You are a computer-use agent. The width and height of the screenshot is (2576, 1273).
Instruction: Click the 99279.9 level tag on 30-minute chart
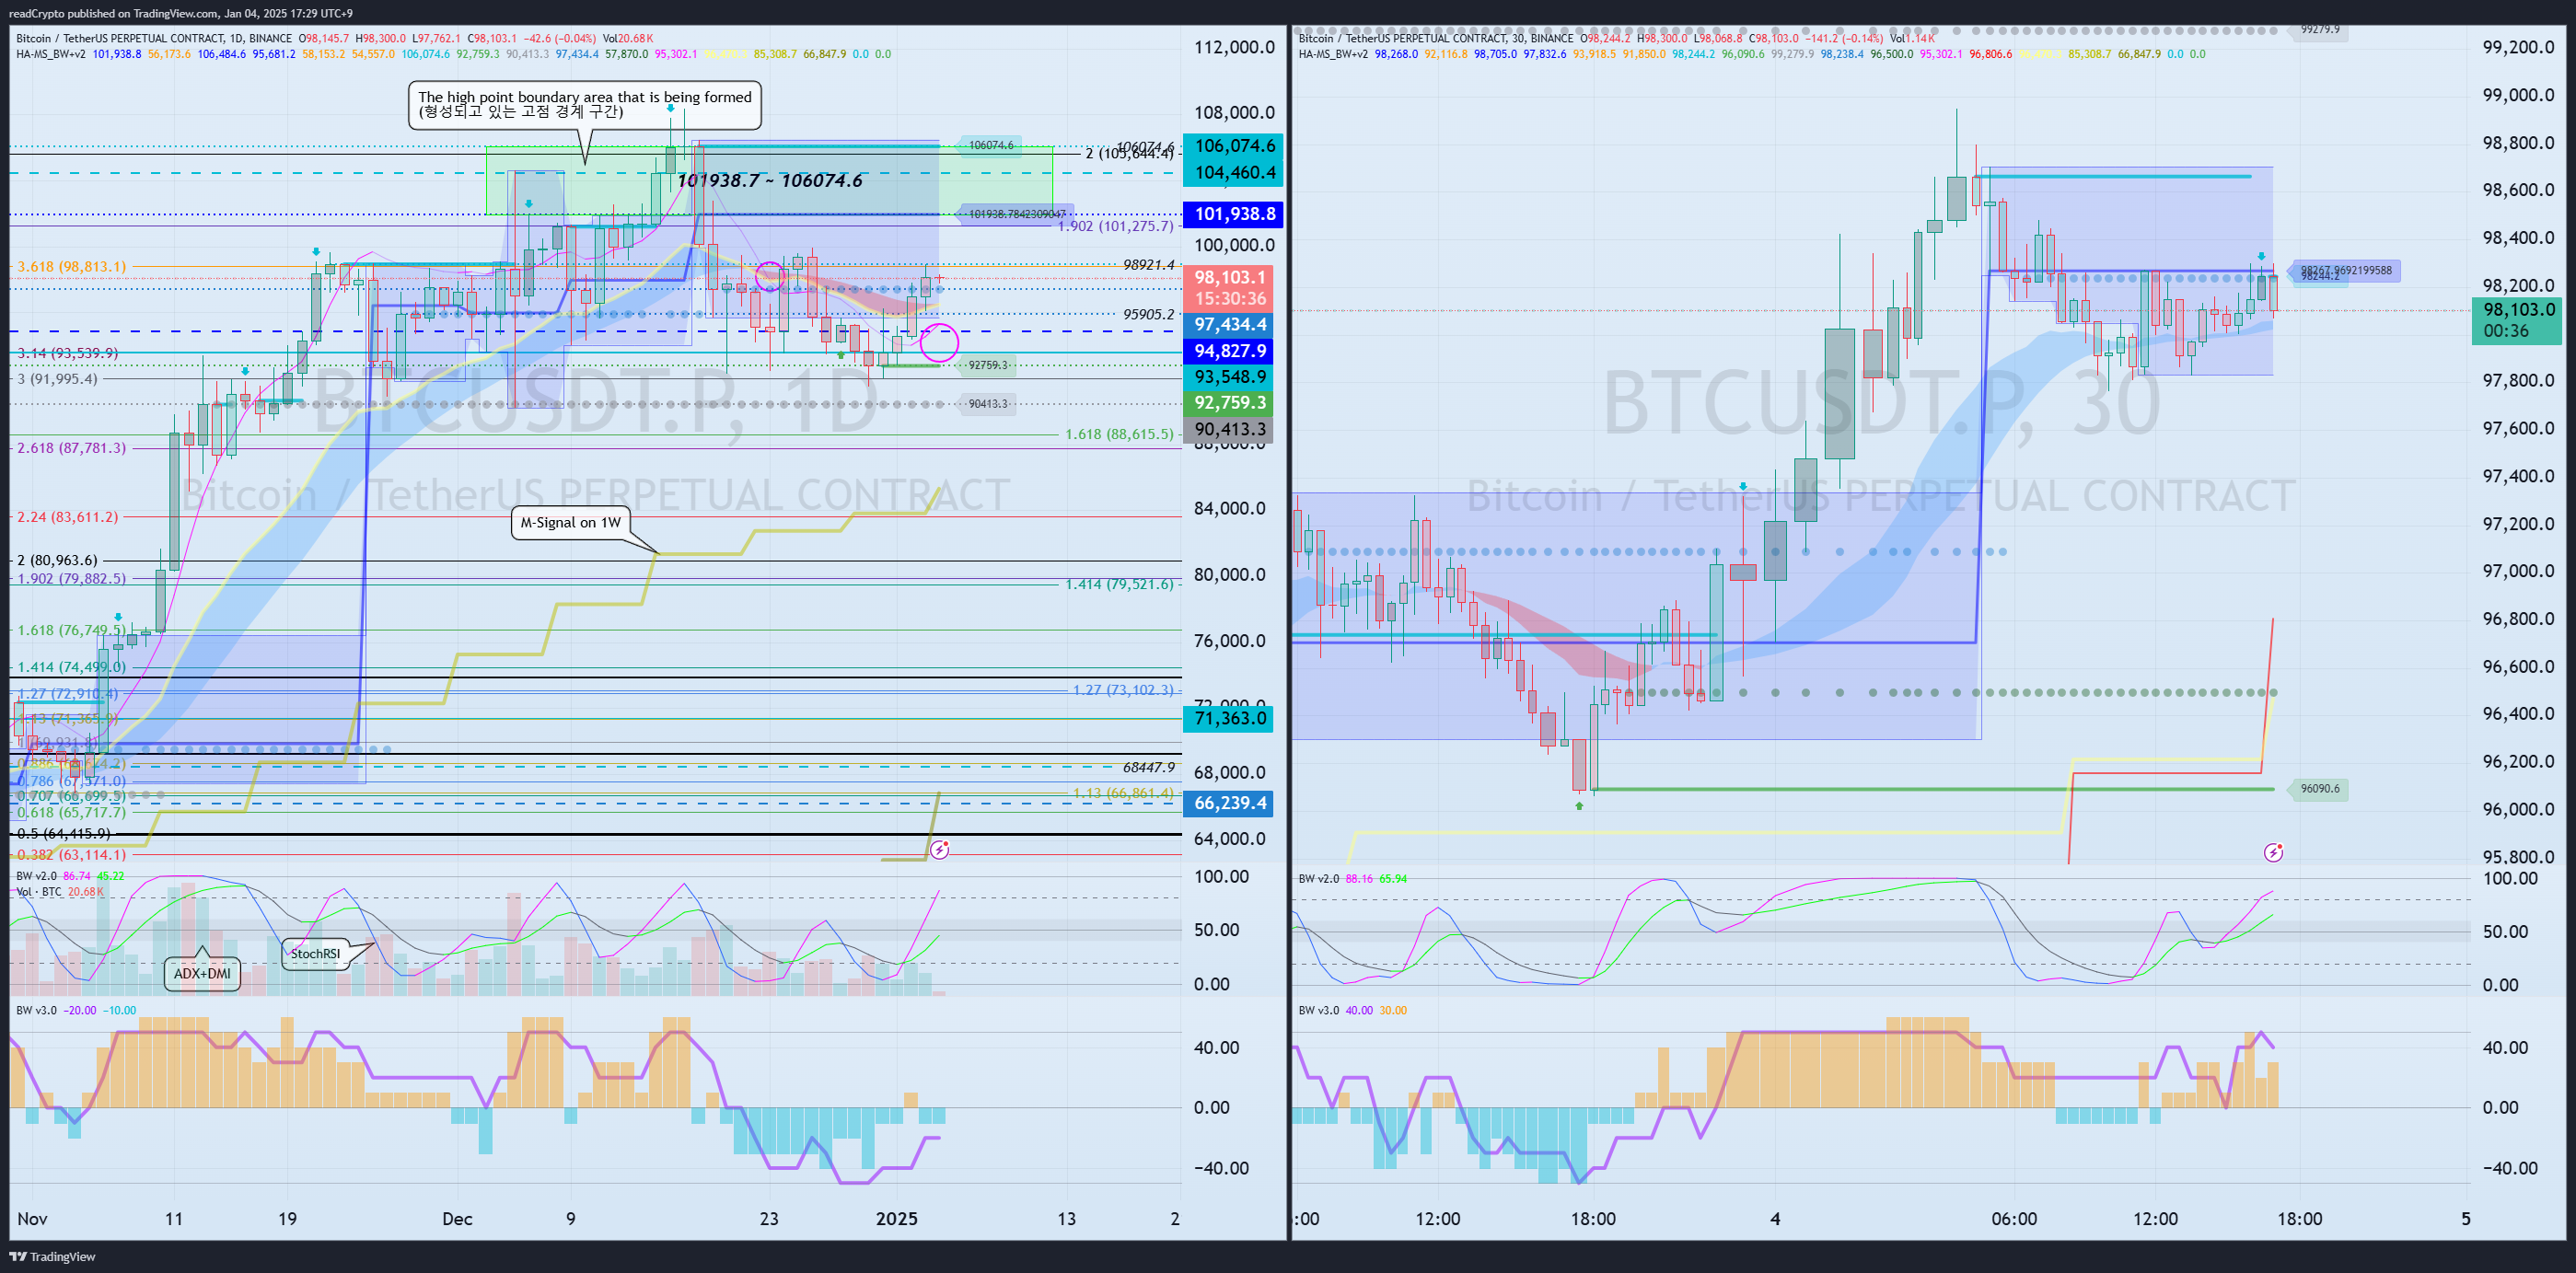pos(2320,29)
